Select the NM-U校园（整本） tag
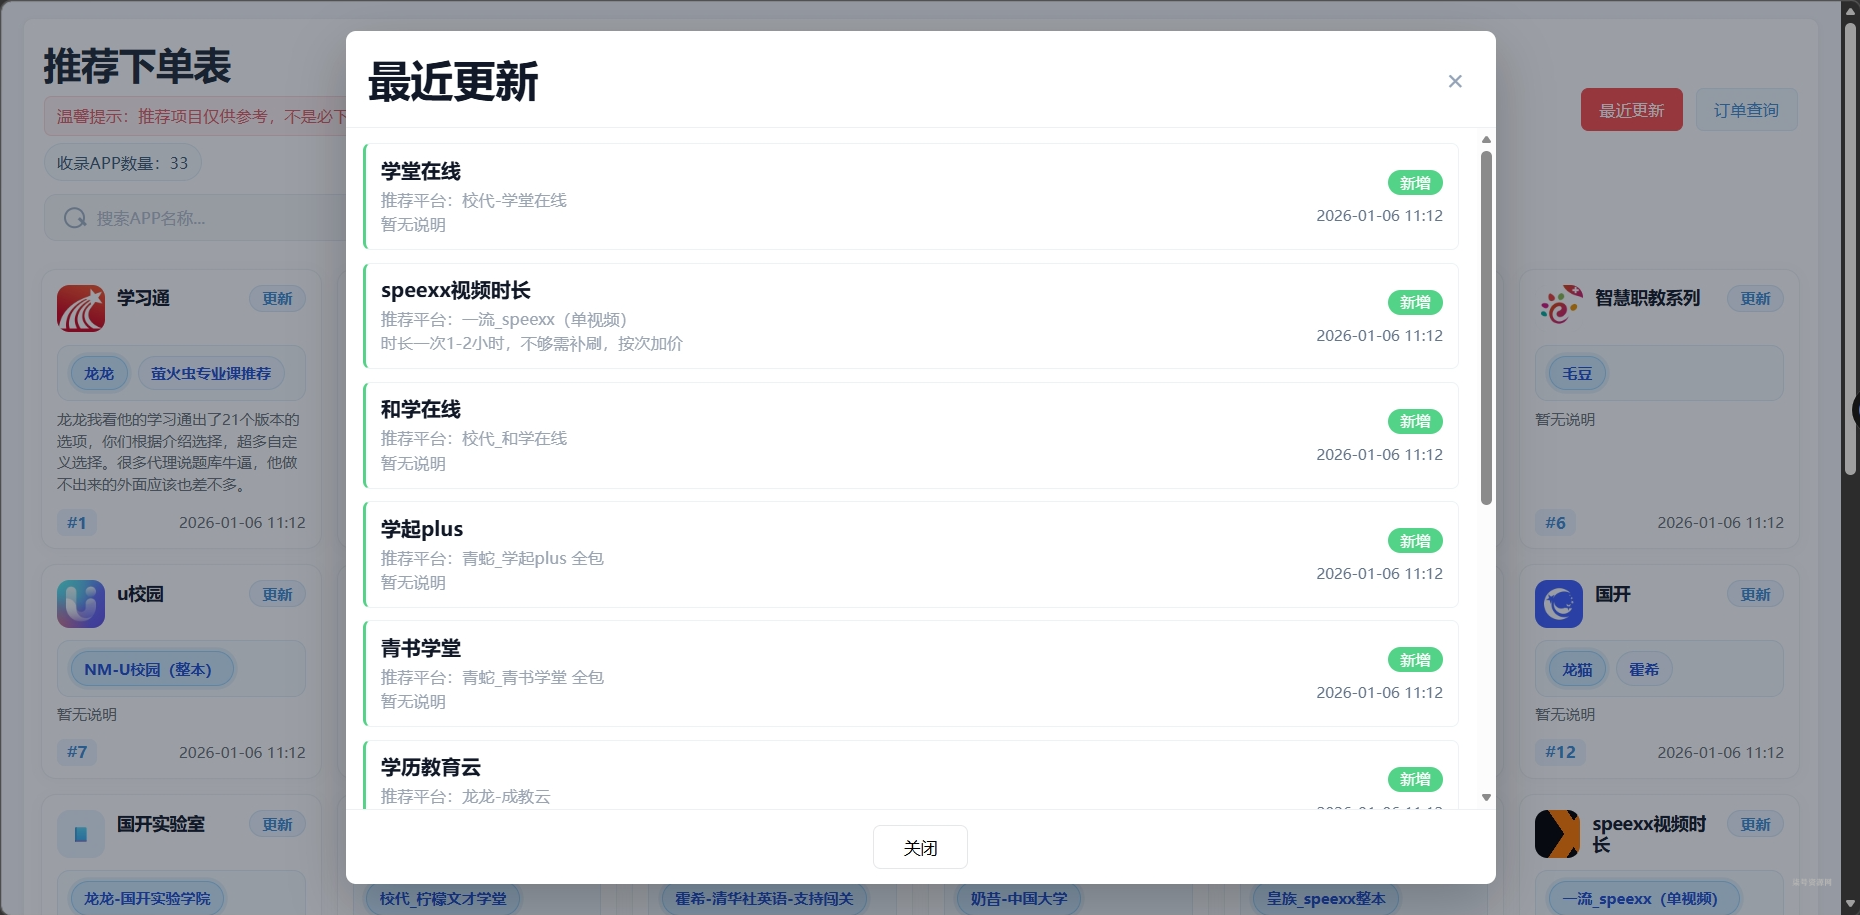Image resolution: width=1860 pixels, height=915 pixels. point(150,668)
